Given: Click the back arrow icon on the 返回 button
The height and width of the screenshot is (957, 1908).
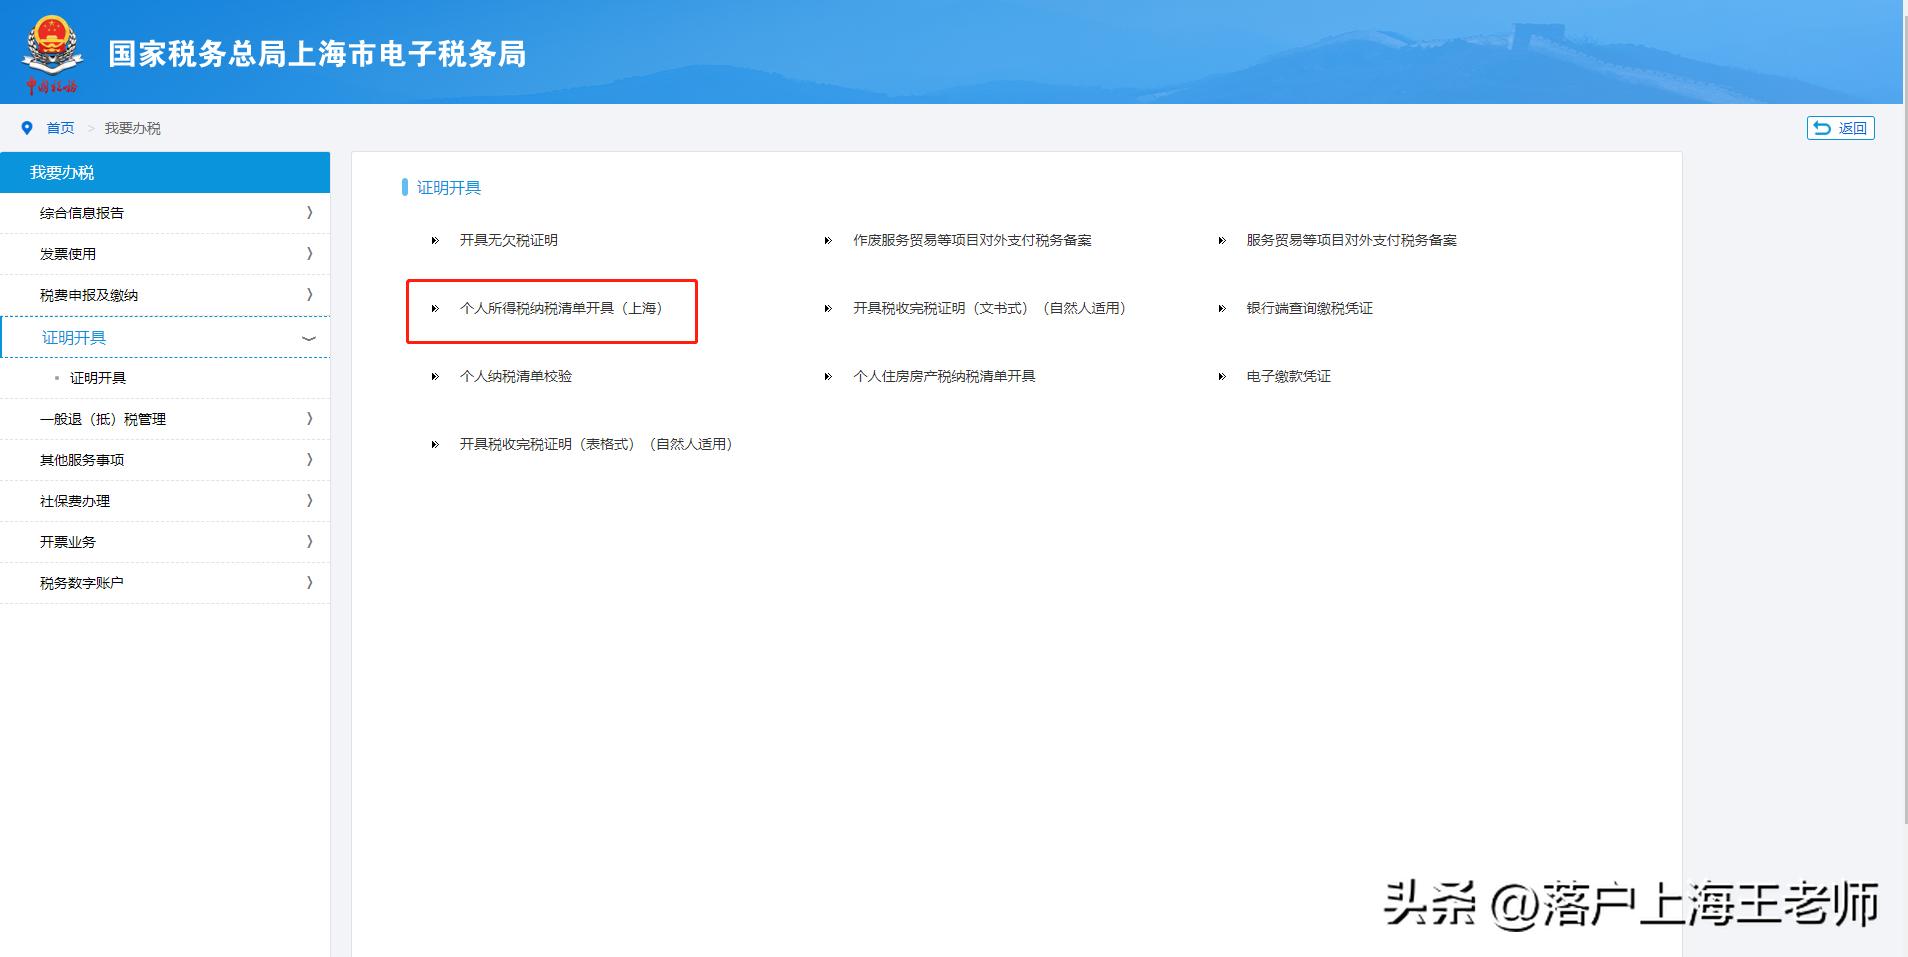Looking at the screenshot, I should 1822,128.
